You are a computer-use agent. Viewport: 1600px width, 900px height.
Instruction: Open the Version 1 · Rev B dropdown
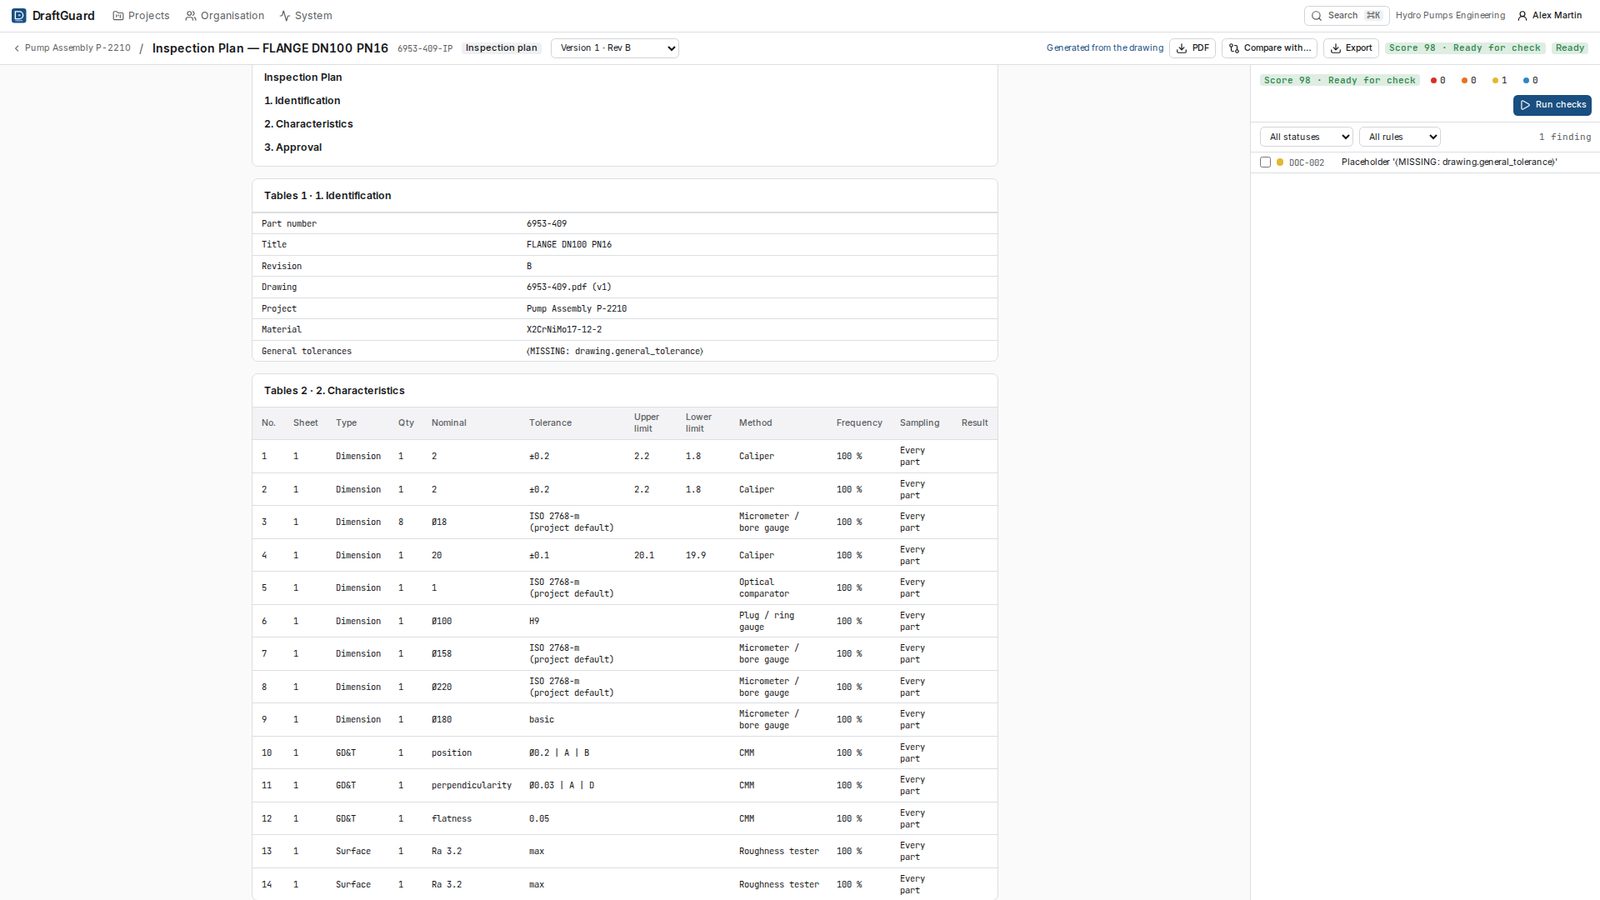[615, 48]
